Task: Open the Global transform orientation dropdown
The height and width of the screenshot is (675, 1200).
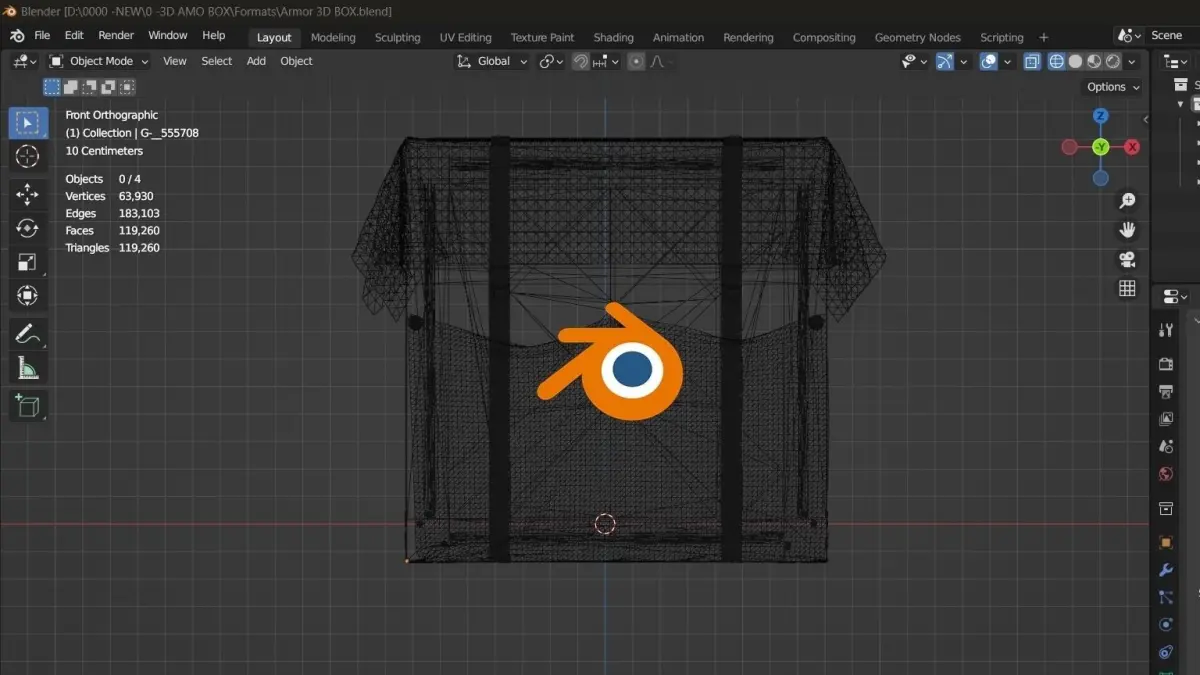Action: coord(491,61)
